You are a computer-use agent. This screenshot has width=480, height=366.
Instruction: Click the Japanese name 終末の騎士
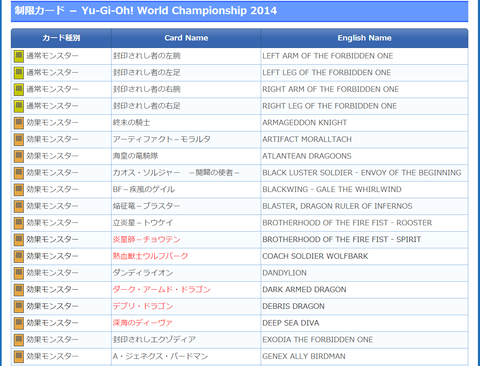coord(131,123)
